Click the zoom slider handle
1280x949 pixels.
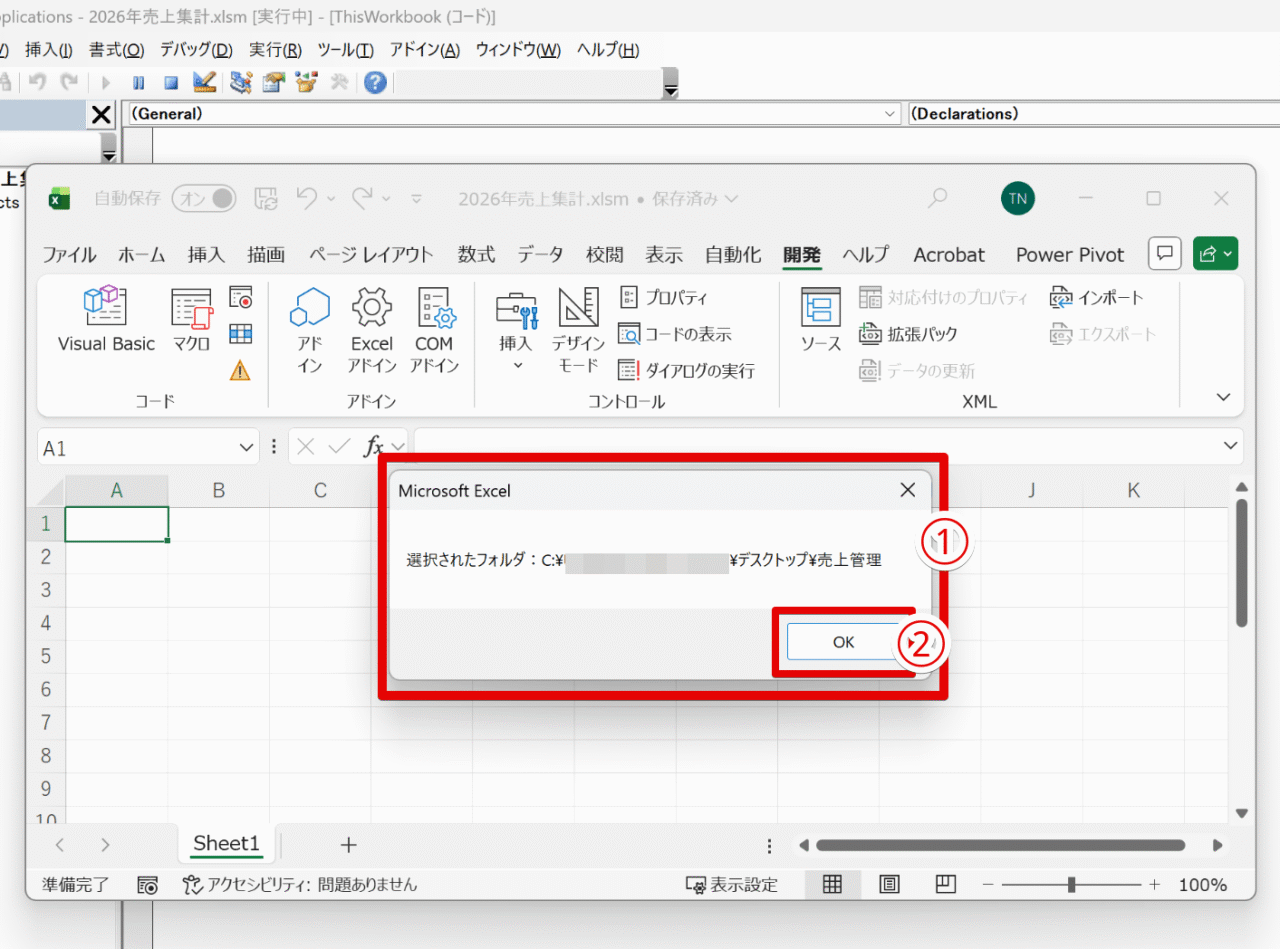[1071, 885]
